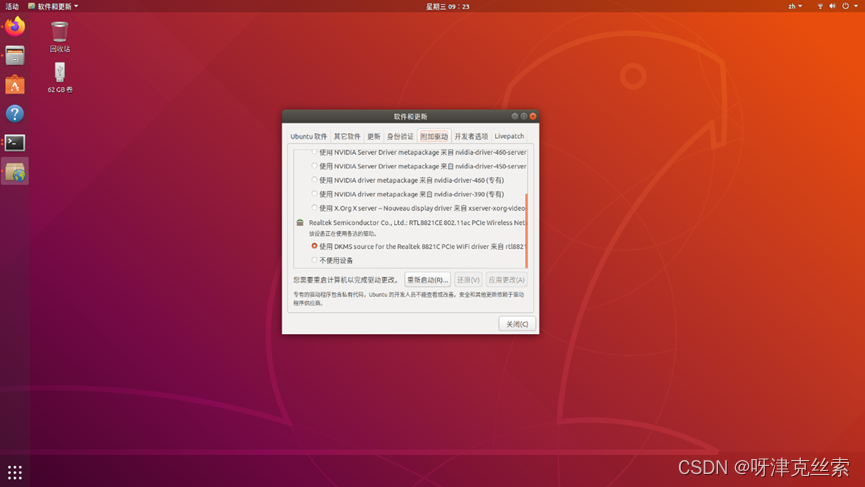Click the power icon in top bar
The height and width of the screenshot is (487, 865).
(845, 6)
